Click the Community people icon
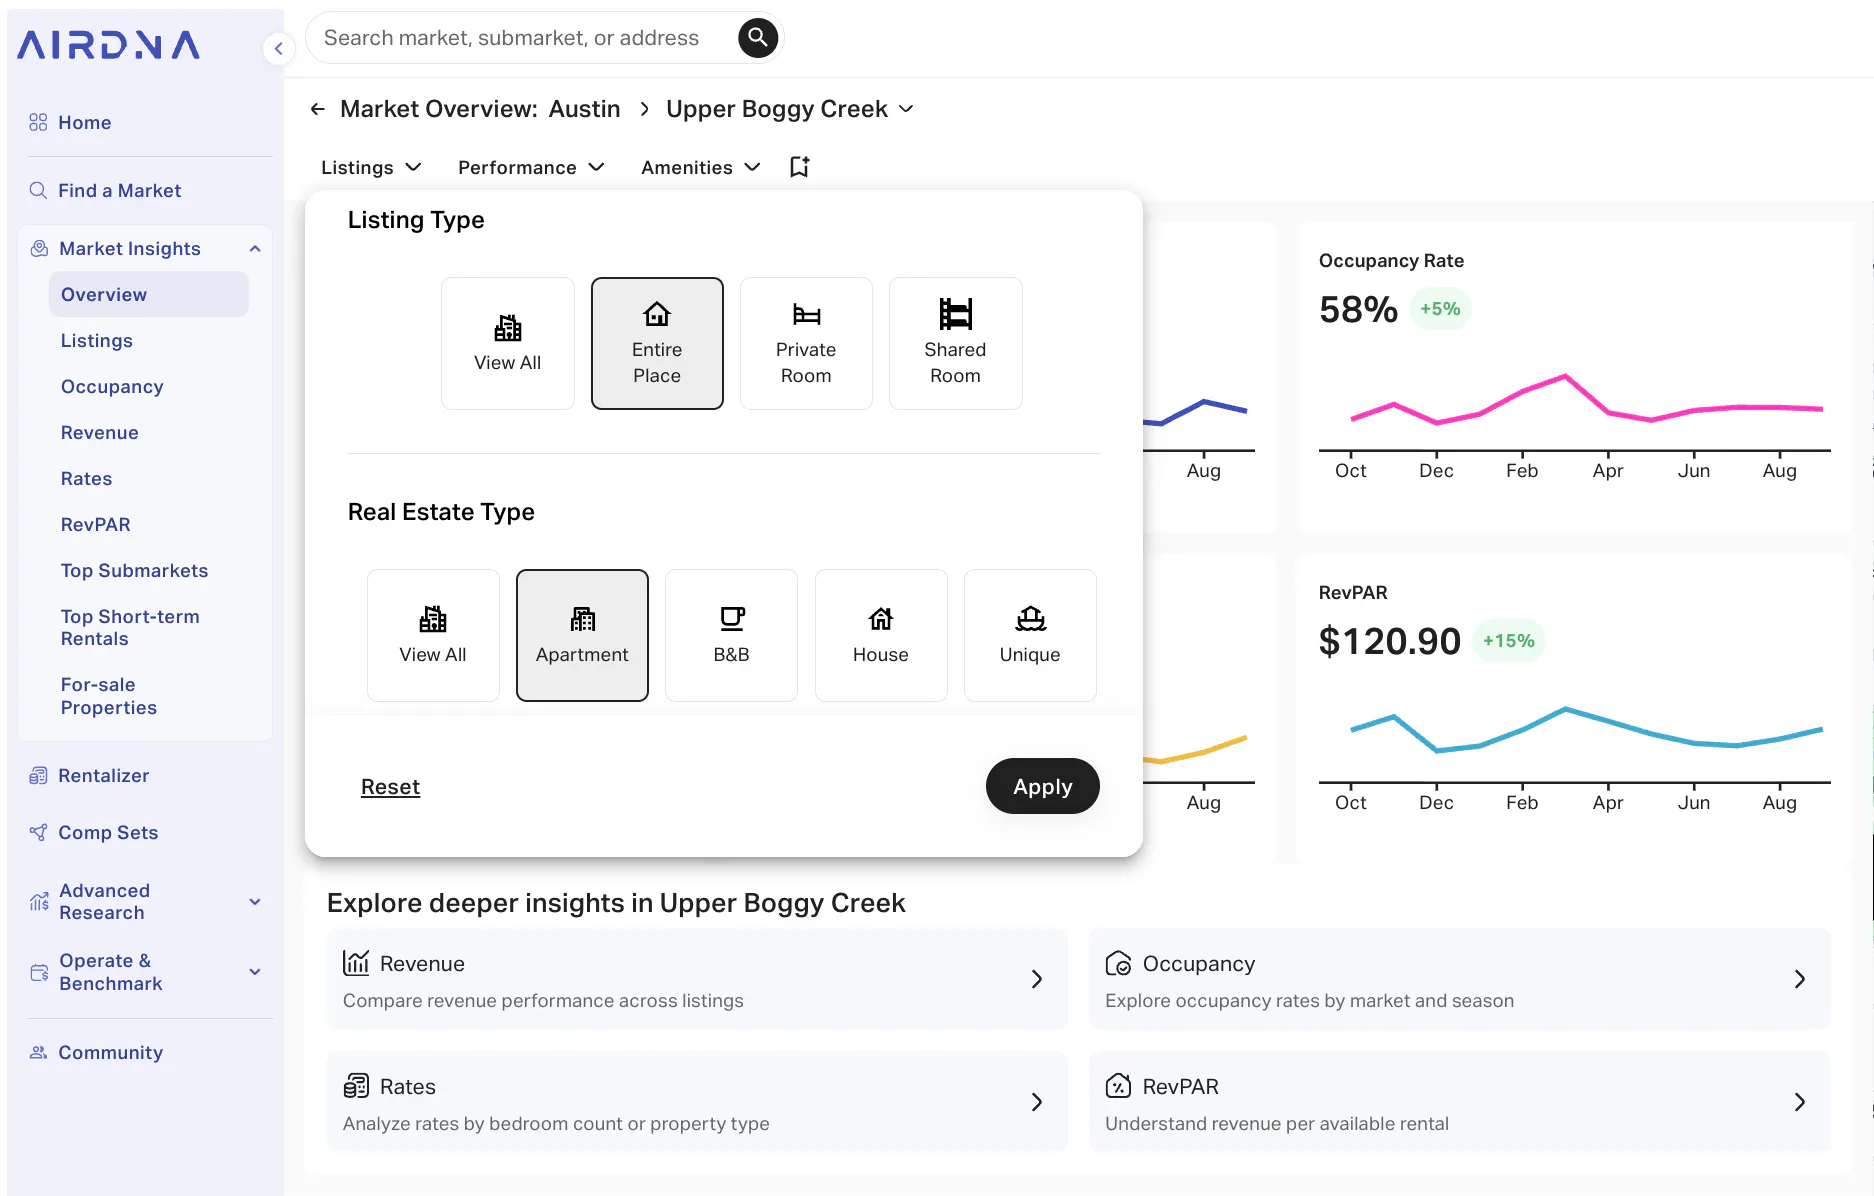Screen dimensions: 1874x1196 pos(38,1052)
